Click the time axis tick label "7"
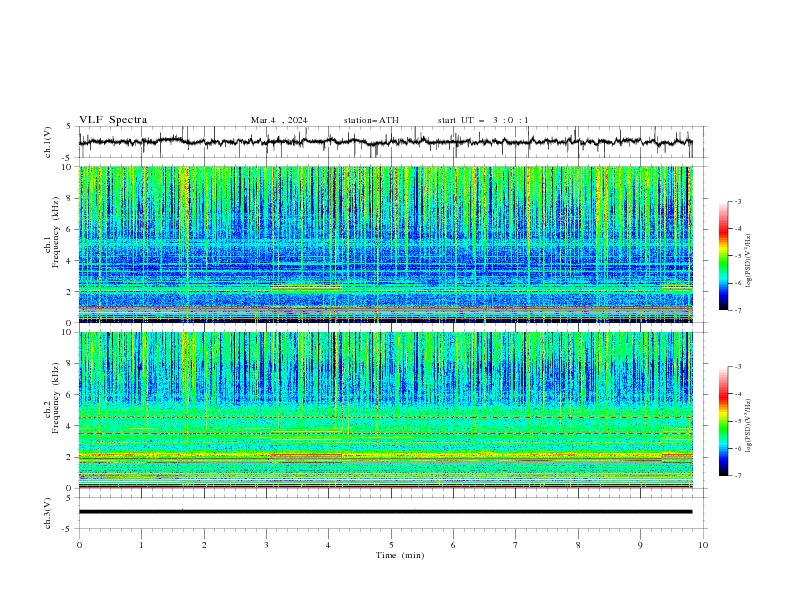The height and width of the screenshot is (612, 792). pyautogui.click(x=516, y=545)
